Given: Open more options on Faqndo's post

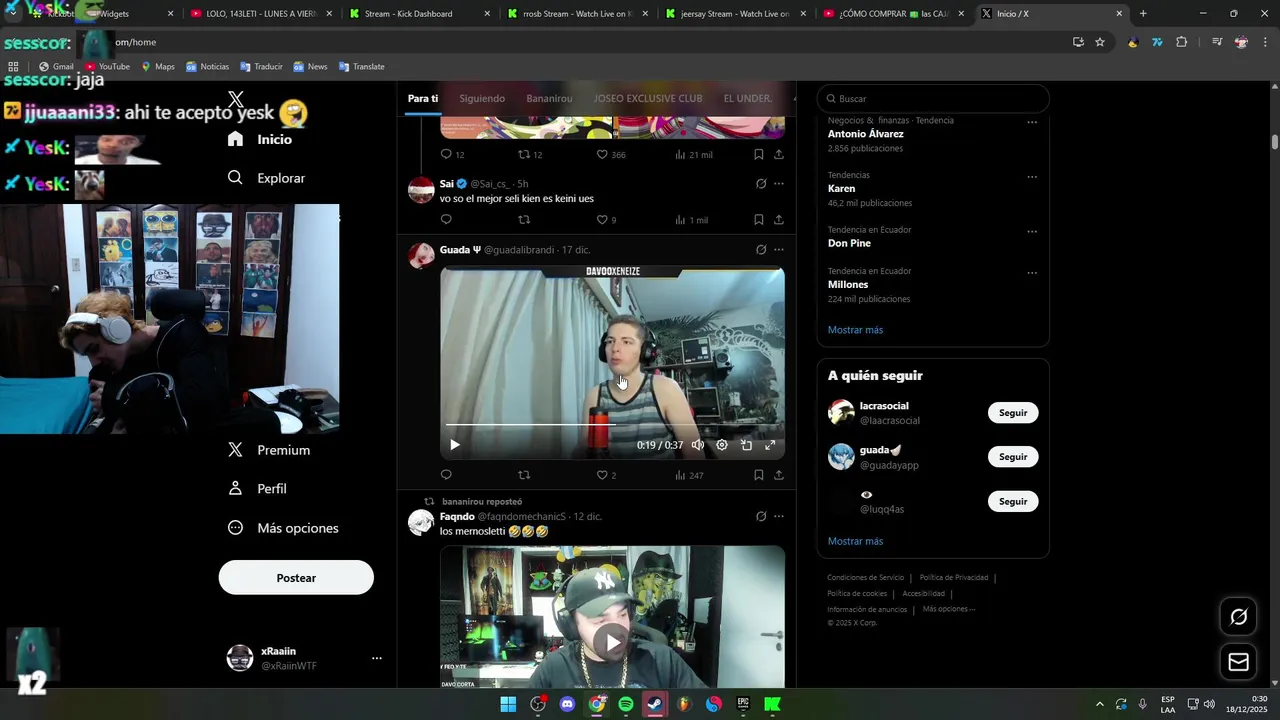Looking at the screenshot, I should (779, 517).
